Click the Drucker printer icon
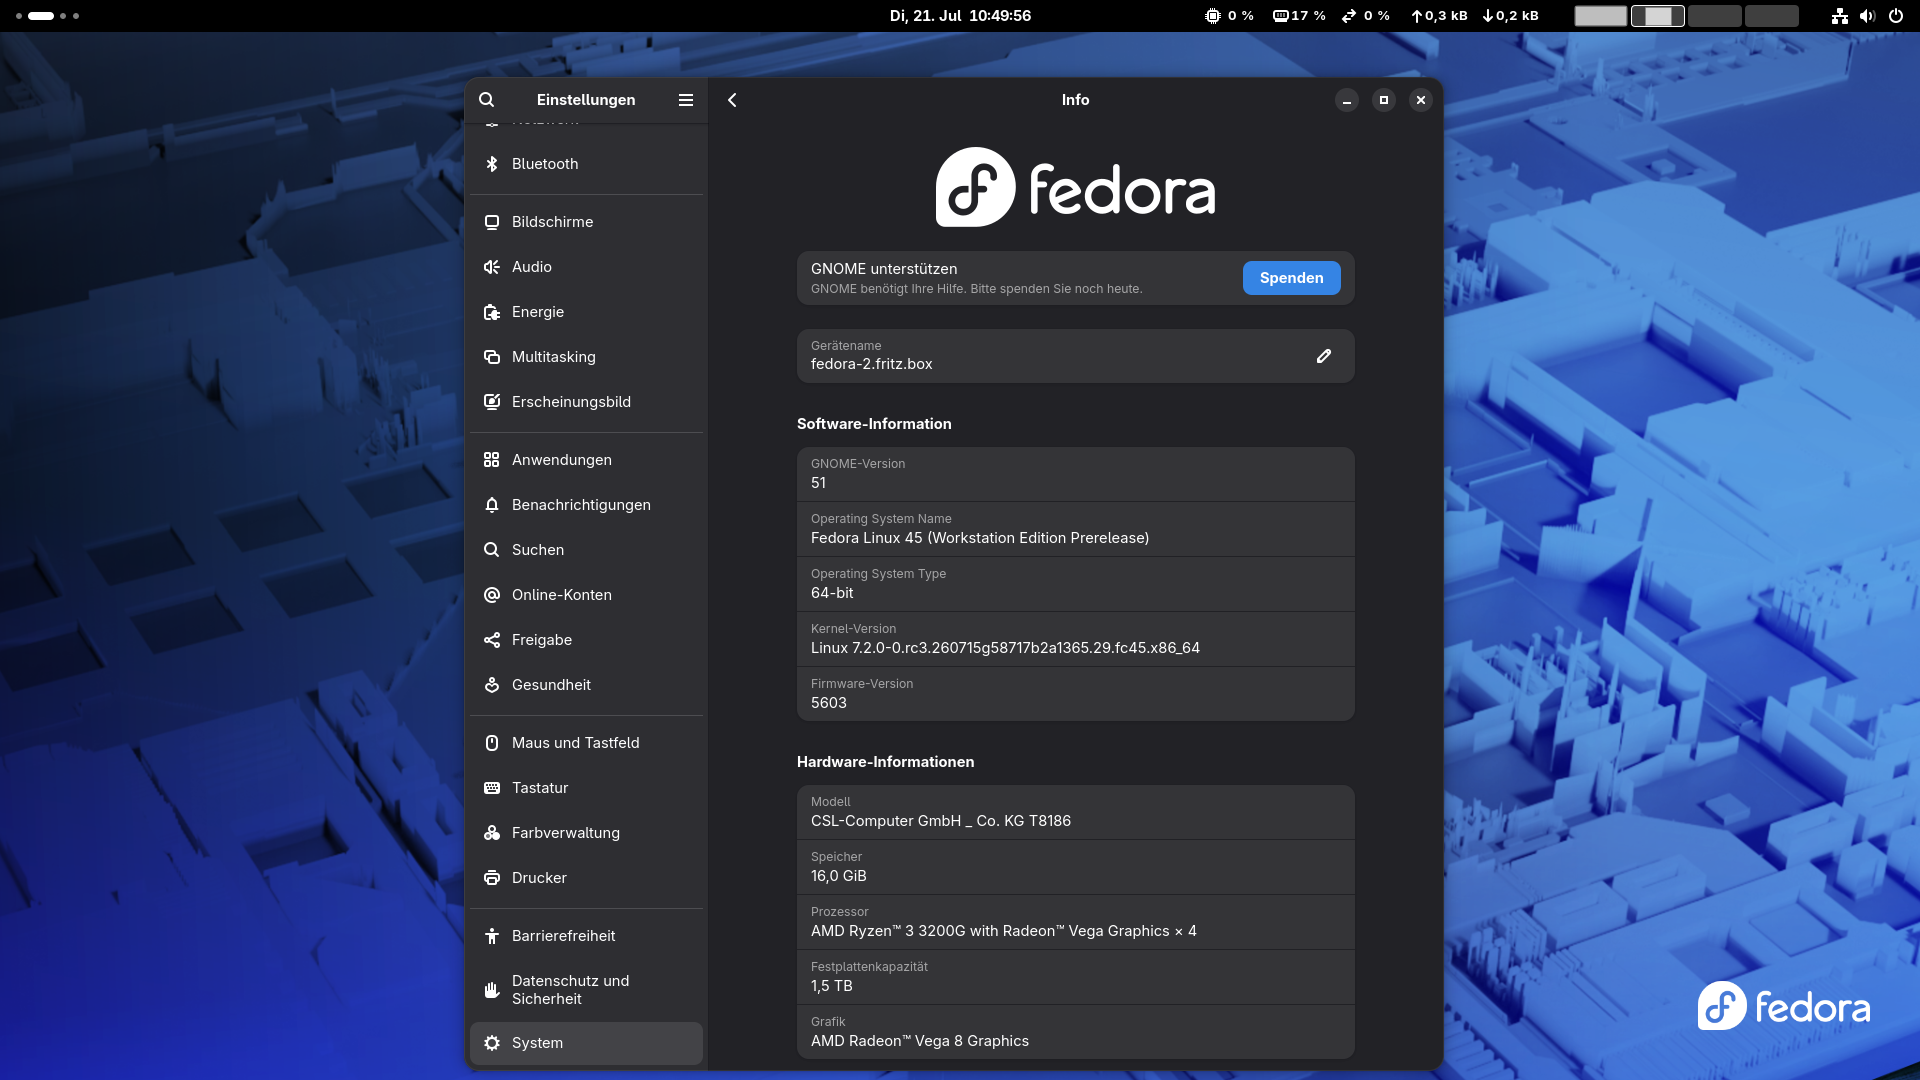This screenshot has width=1920, height=1080. 492,878
